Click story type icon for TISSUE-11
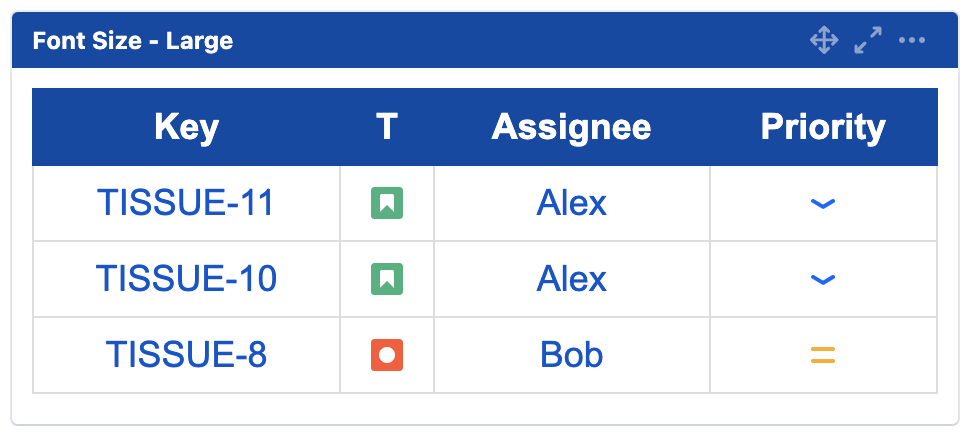This screenshot has height=436, width=970. point(387,204)
